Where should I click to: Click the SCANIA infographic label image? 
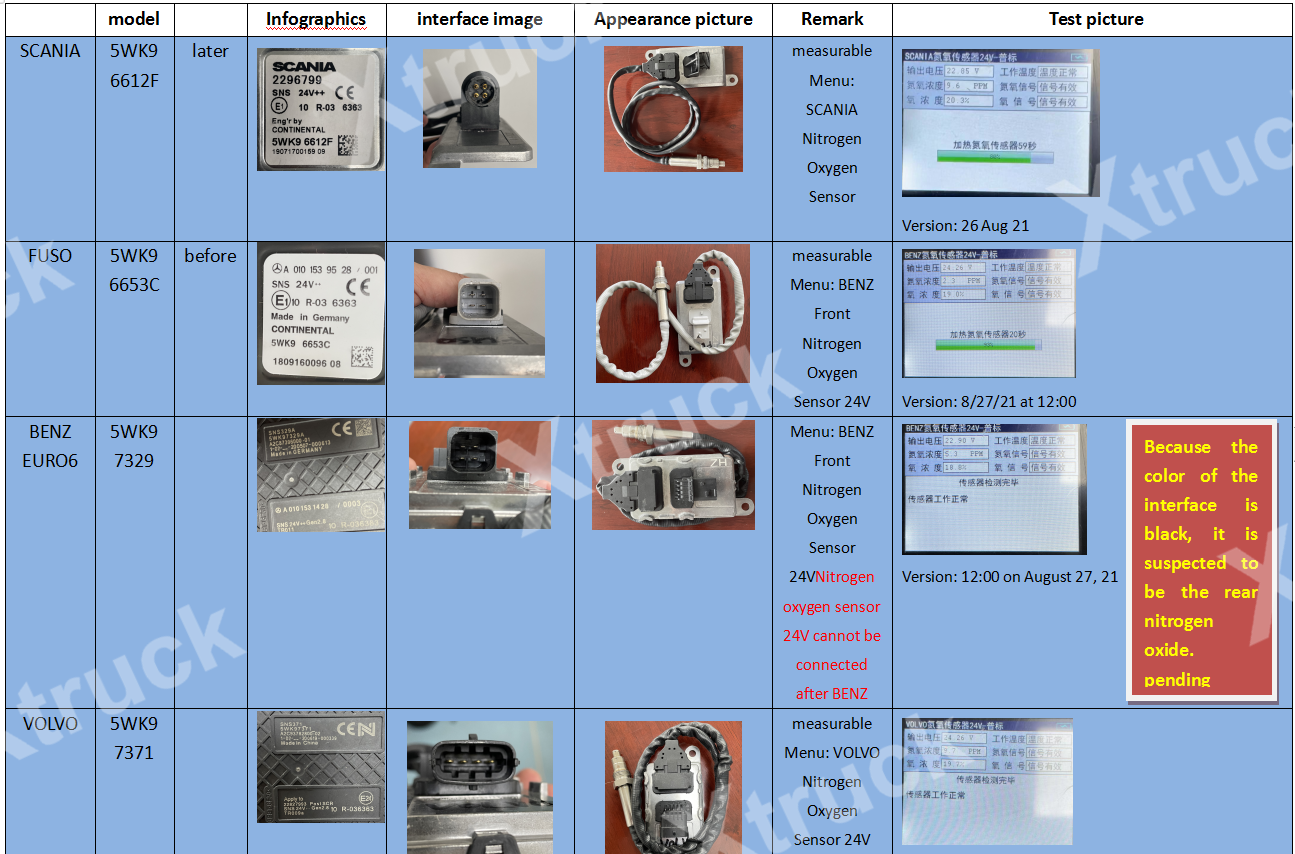(x=320, y=109)
